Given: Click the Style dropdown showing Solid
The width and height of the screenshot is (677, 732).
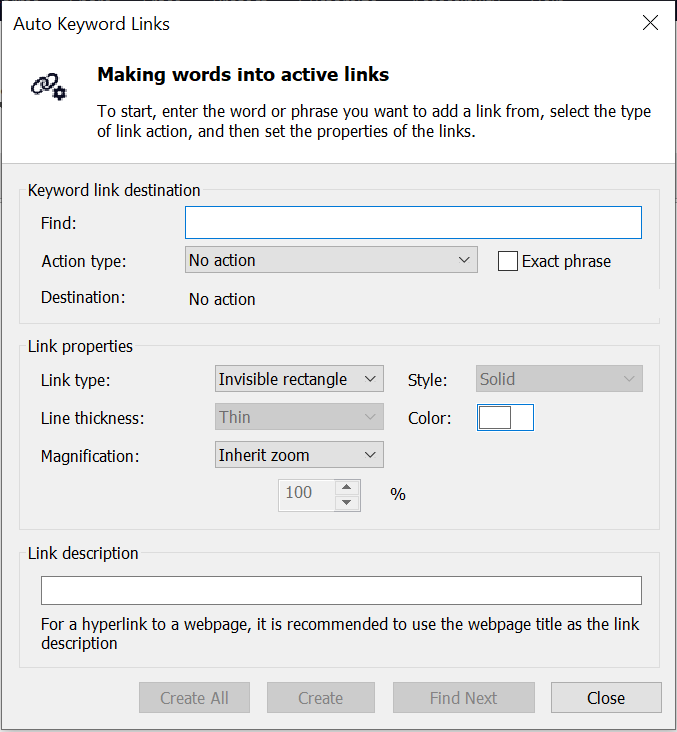Looking at the screenshot, I should pyautogui.click(x=559, y=379).
